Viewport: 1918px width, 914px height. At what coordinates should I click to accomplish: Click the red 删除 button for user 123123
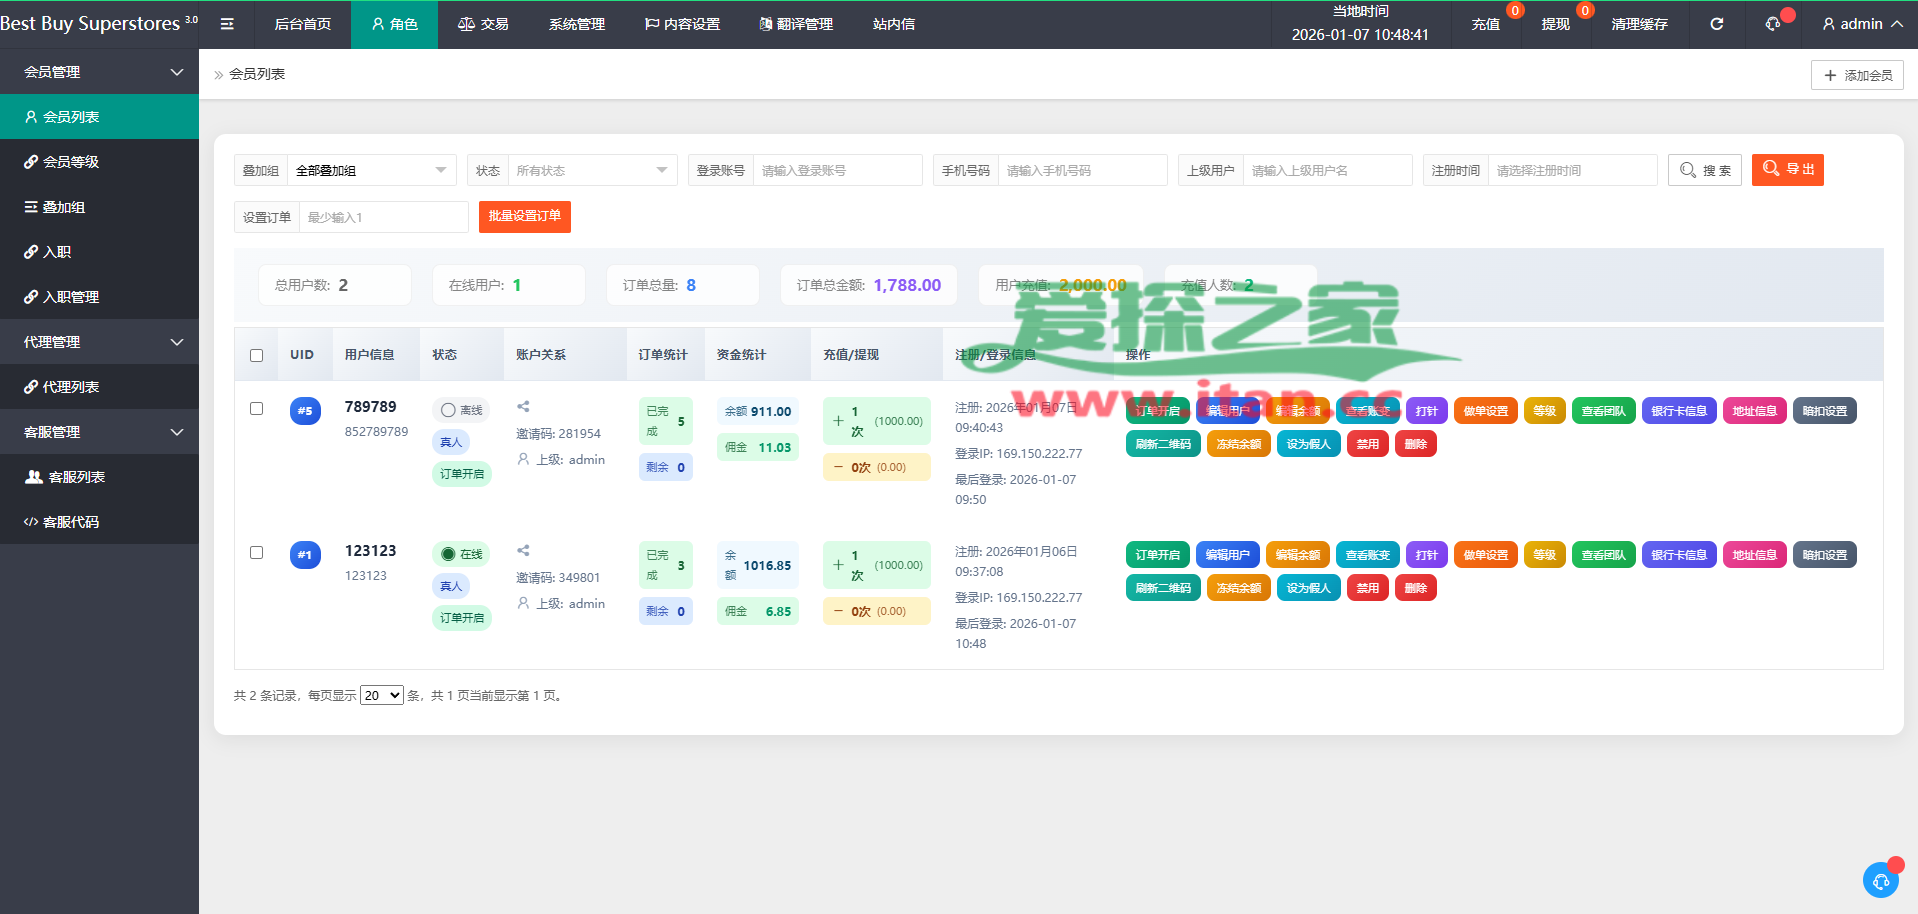point(1415,588)
